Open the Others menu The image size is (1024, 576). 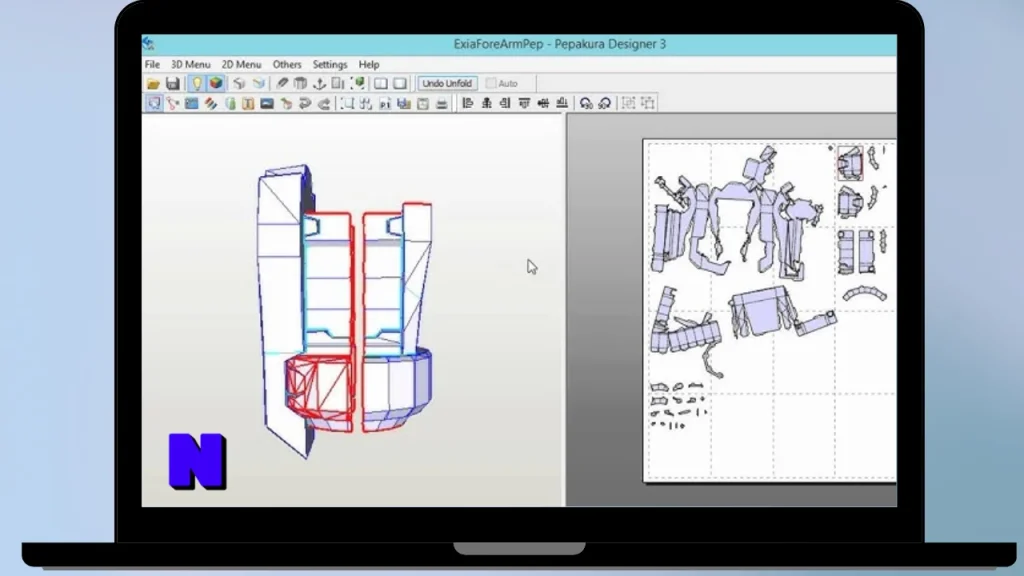coord(287,65)
